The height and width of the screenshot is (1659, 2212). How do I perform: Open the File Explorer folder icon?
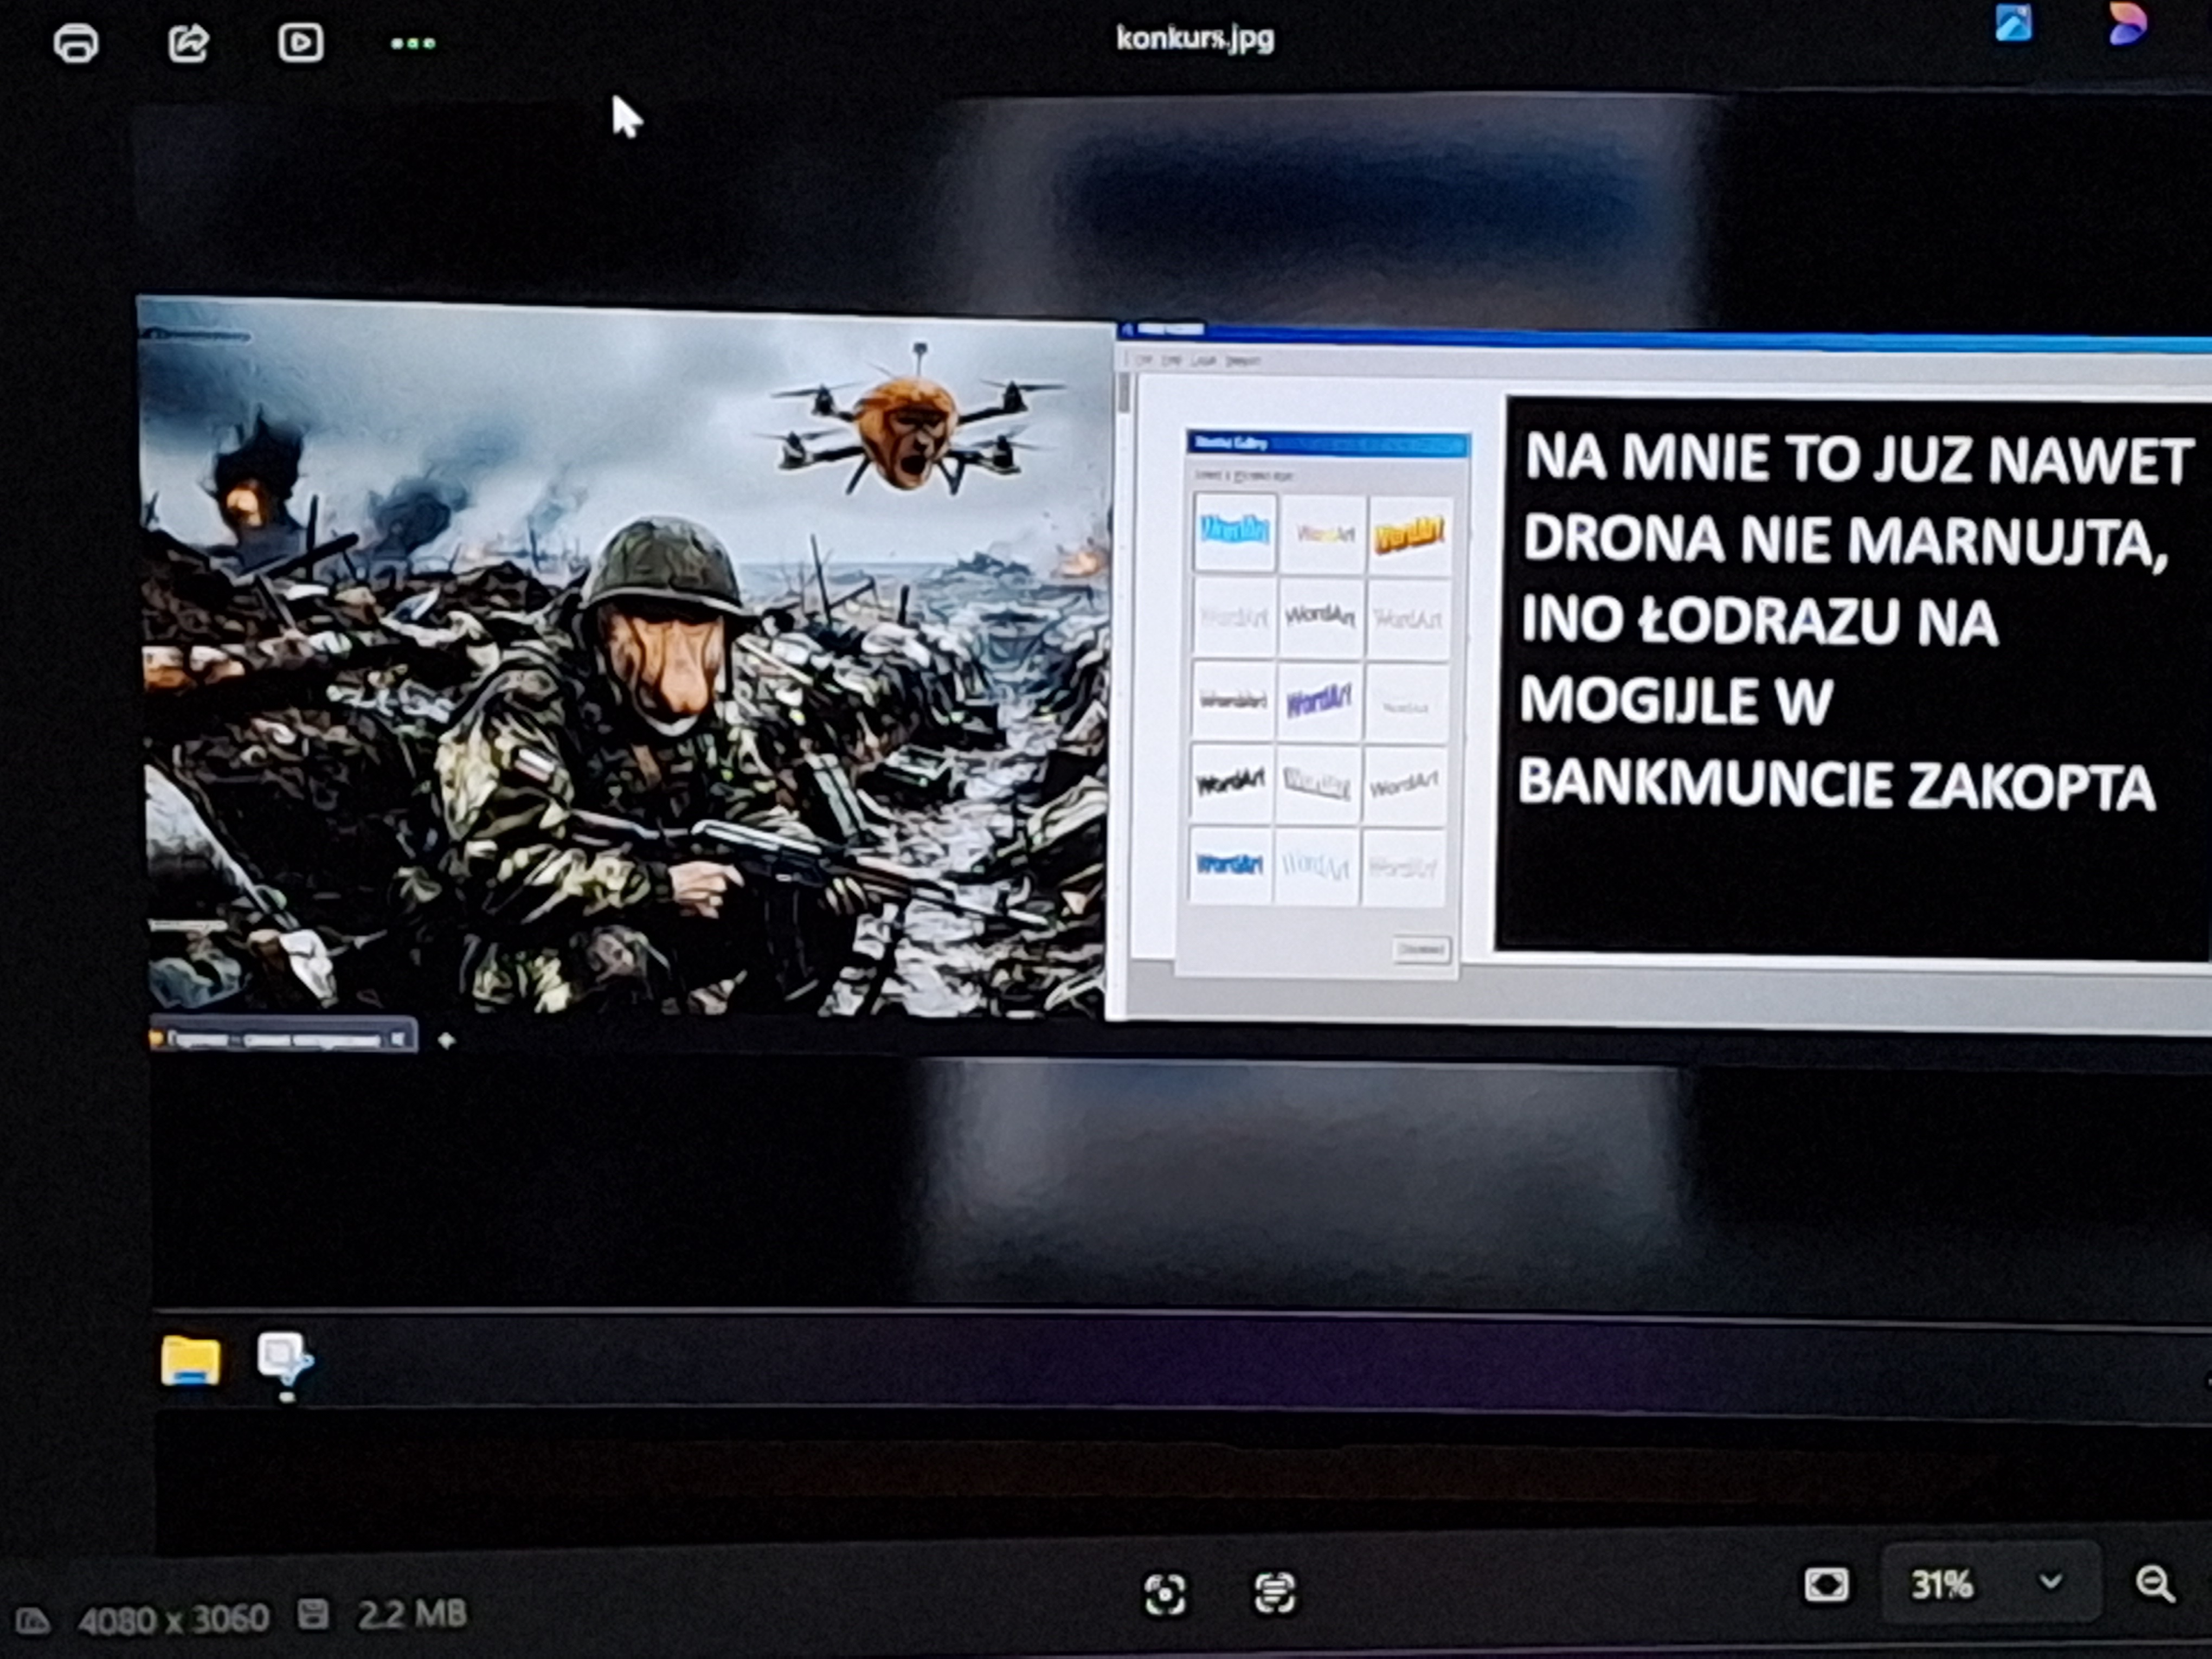tap(190, 1360)
